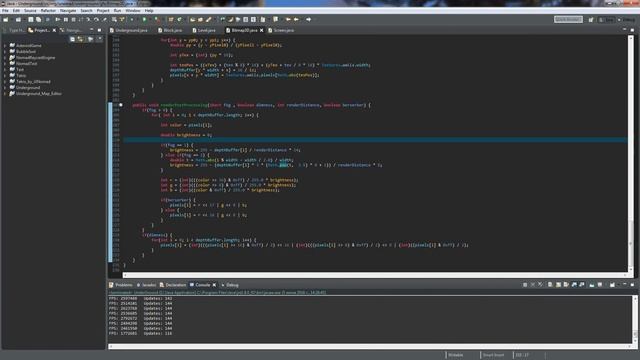This screenshot has height=360, width=640.
Task: Maximize the editor area
Action: (x=632, y=30)
